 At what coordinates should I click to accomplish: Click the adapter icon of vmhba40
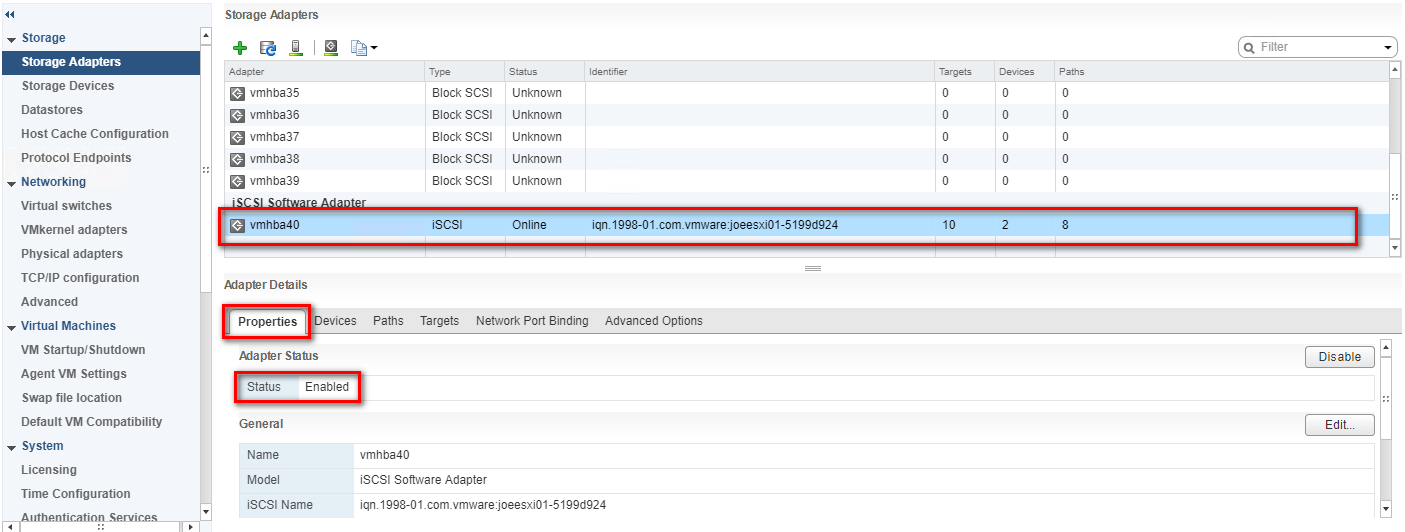[237, 225]
